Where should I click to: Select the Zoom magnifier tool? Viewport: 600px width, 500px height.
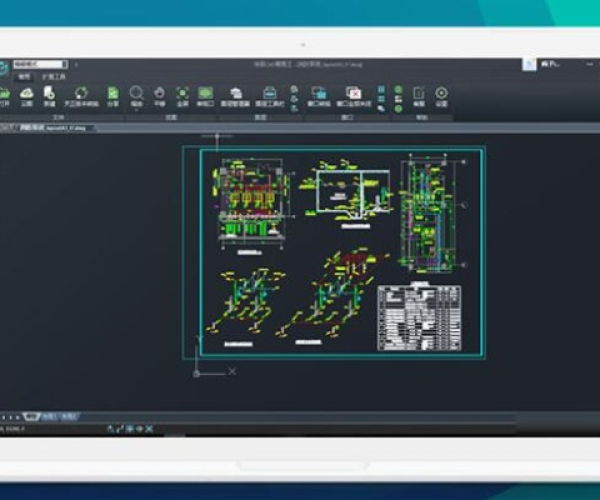pos(136,93)
